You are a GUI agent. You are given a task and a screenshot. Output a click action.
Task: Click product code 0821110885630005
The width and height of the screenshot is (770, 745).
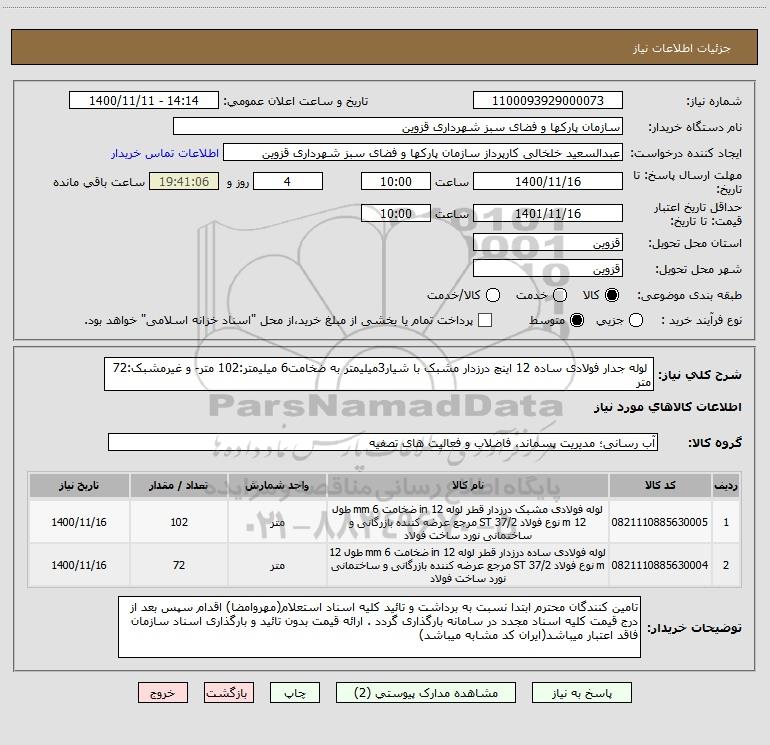[660, 522]
